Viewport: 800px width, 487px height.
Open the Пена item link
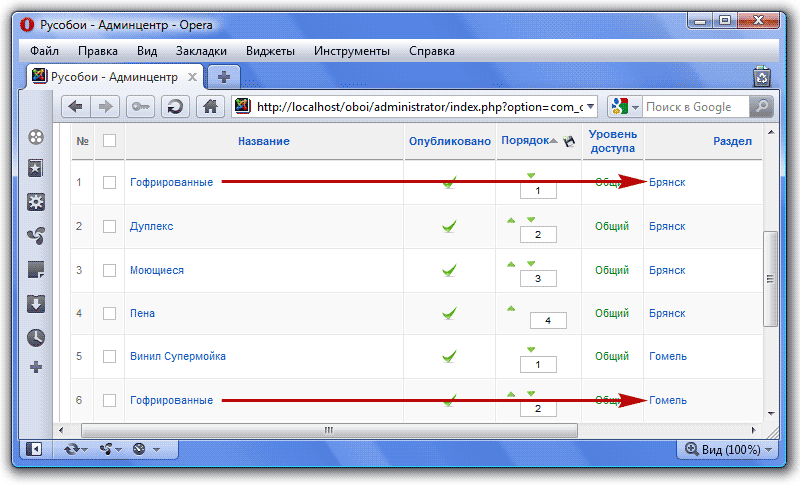coord(142,313)
